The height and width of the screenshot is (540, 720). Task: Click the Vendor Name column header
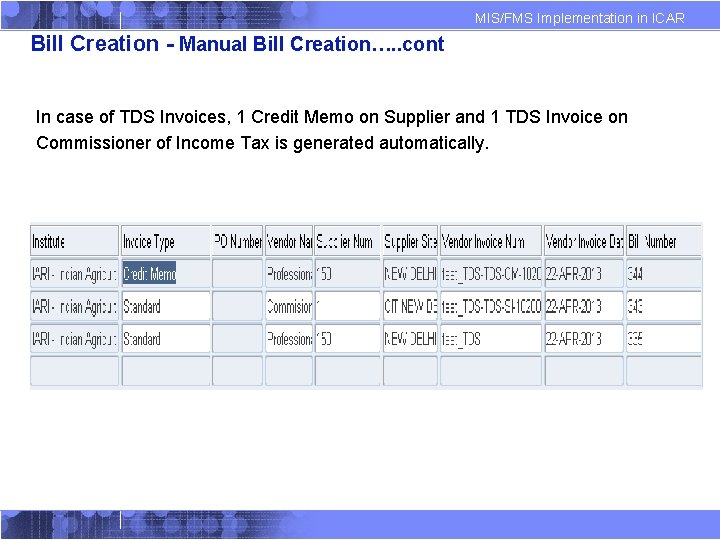[289, 241]
